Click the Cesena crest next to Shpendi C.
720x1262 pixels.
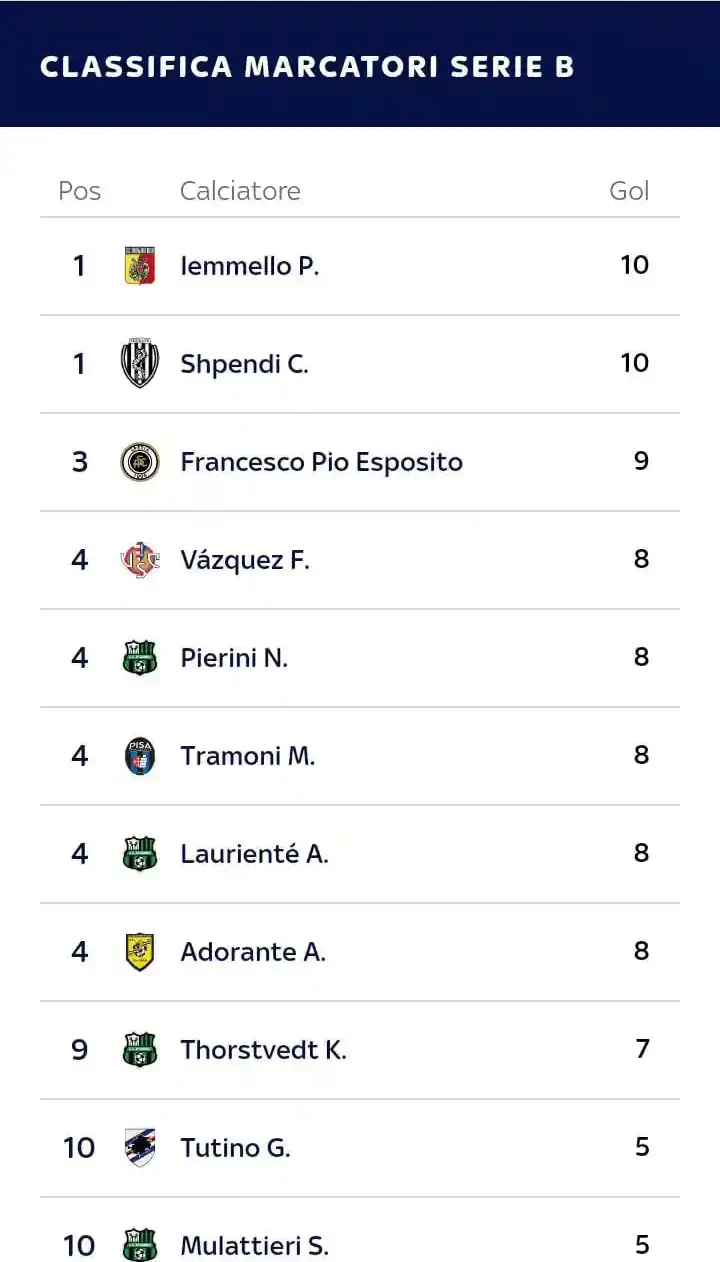[x=140, y=363]
